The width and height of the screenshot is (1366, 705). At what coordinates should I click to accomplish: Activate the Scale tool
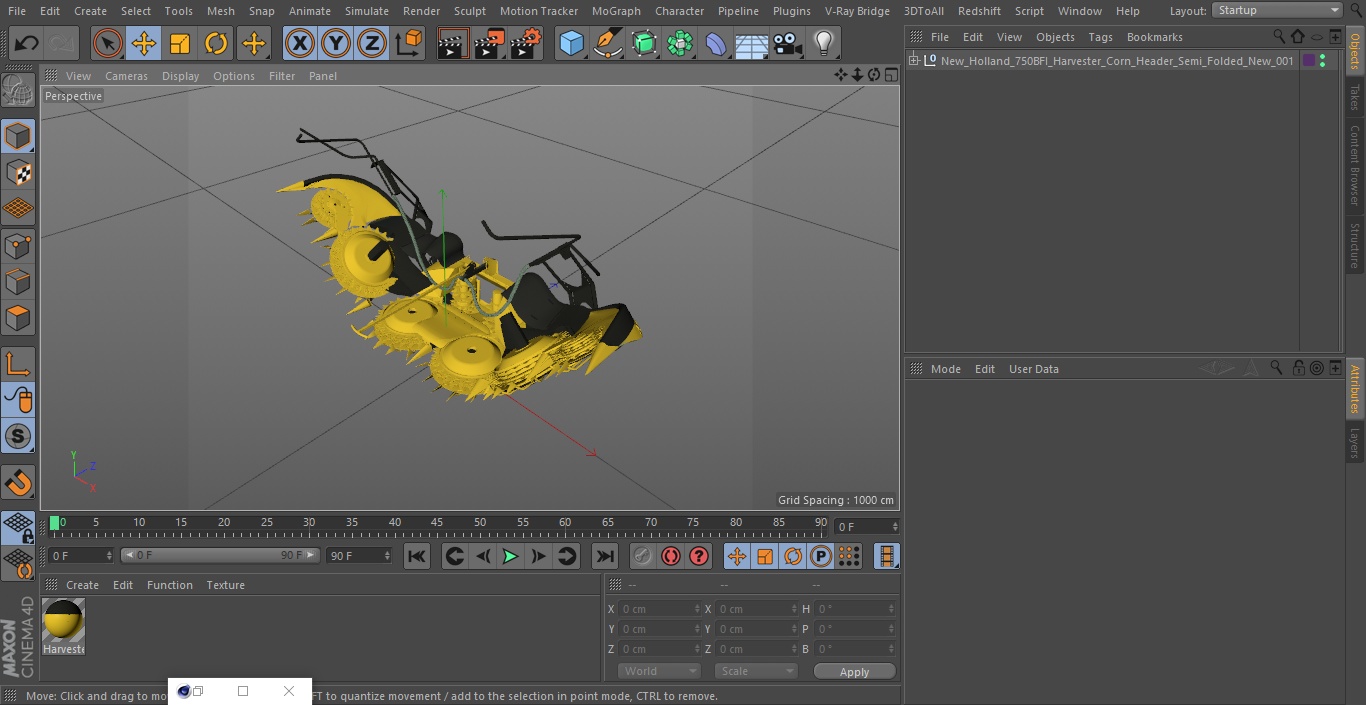[x=180, y=44]
